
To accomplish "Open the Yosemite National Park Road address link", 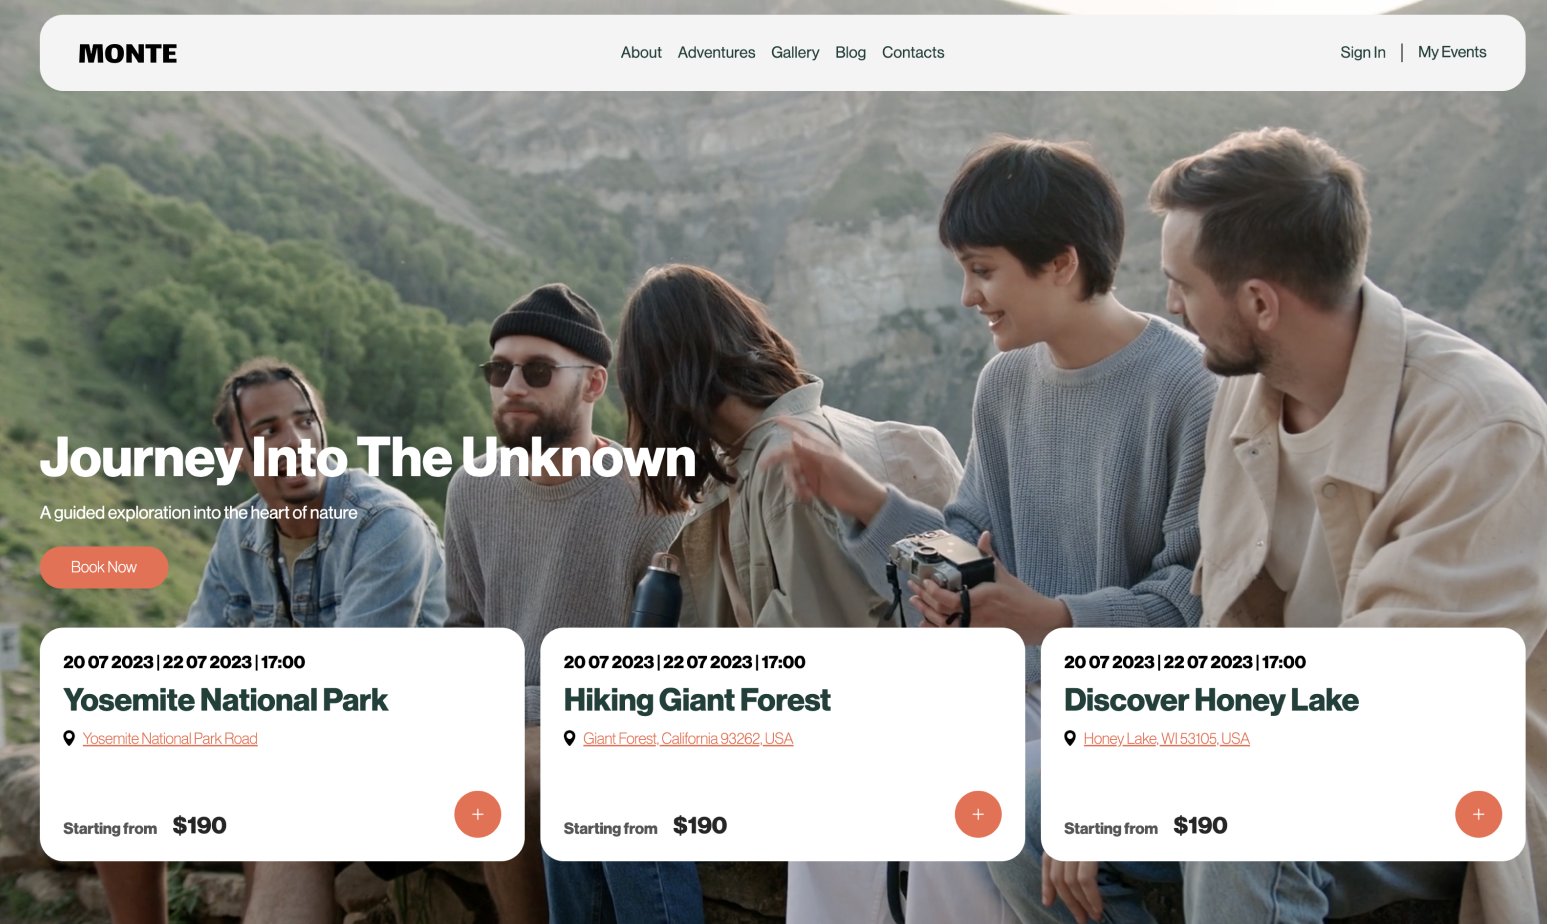I will point(170,738).
